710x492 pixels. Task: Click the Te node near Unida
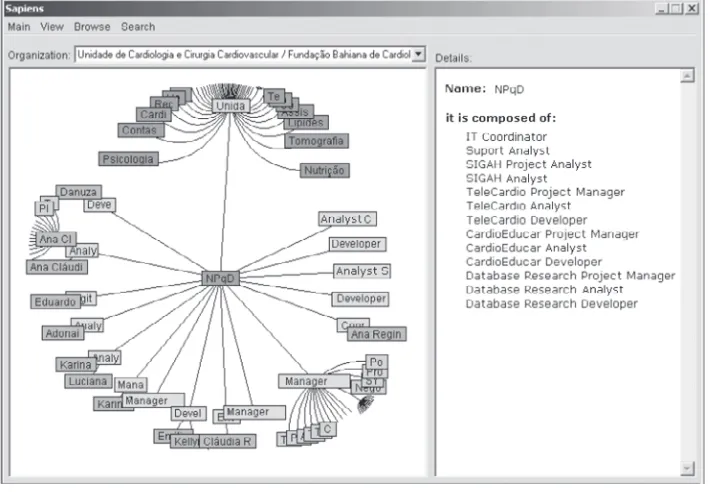coord(274,96)
